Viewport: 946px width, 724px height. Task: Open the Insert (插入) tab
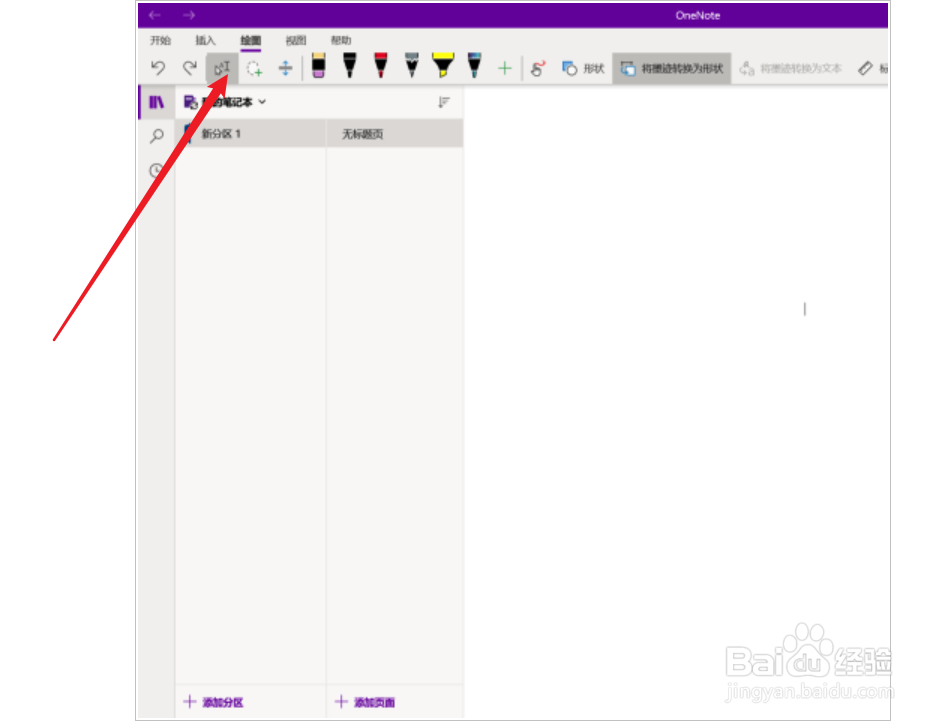point(205,40)
